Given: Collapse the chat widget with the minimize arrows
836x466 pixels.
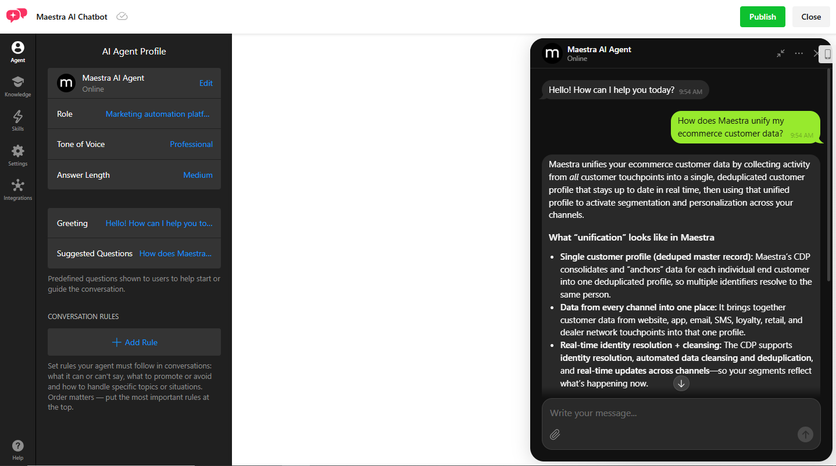Looking at the screenshot, I should coord(781,53).
